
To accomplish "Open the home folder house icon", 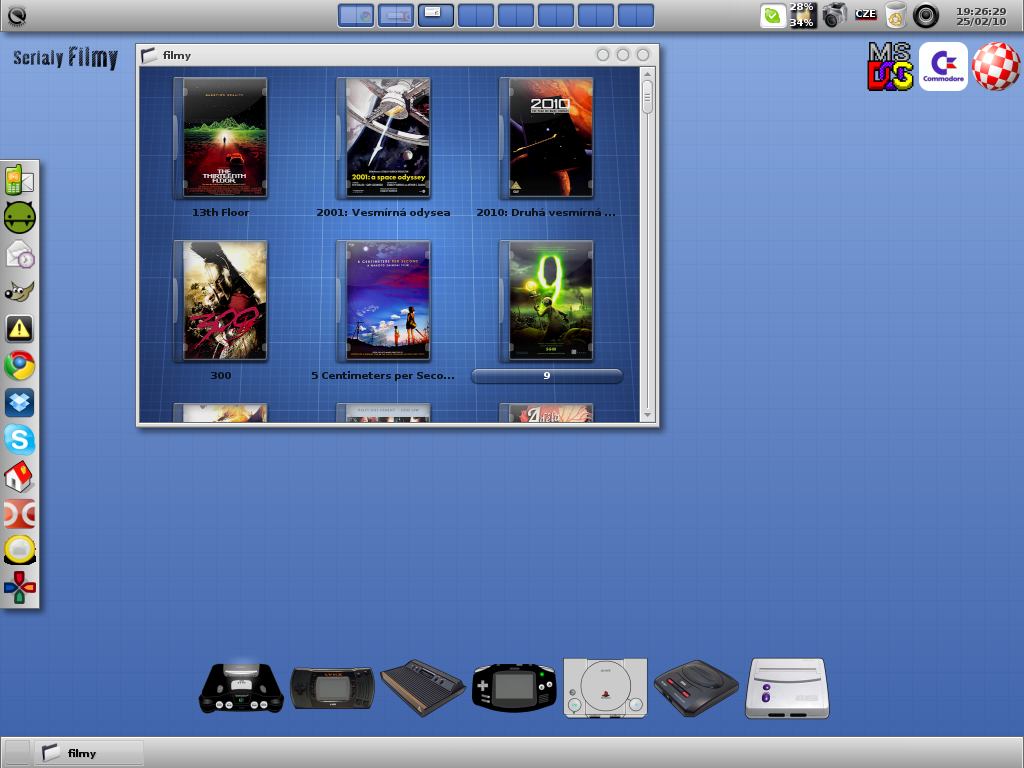I will coord(20,477).
